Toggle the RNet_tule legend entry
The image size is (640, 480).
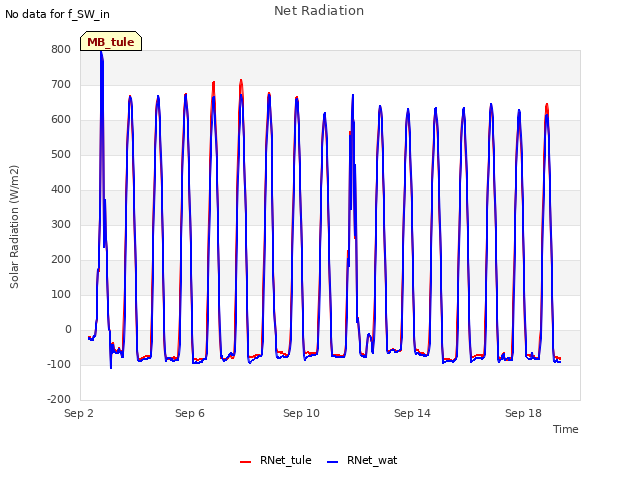tap(276, 460)
